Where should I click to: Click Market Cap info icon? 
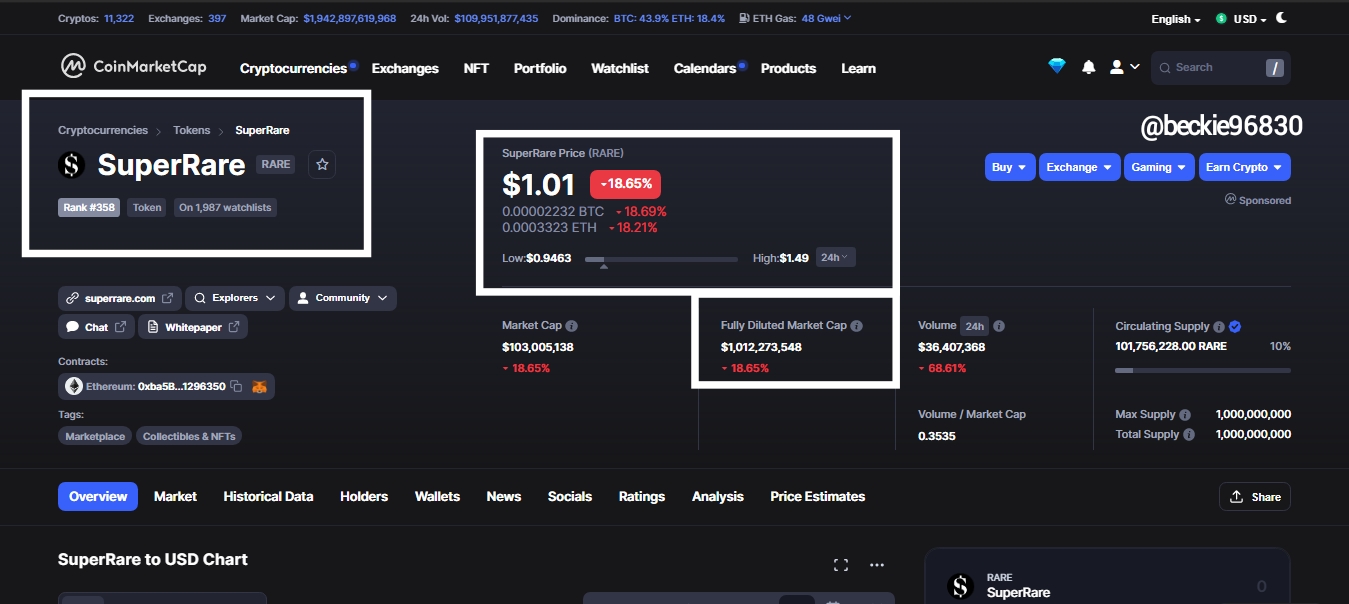coord(572,326)
